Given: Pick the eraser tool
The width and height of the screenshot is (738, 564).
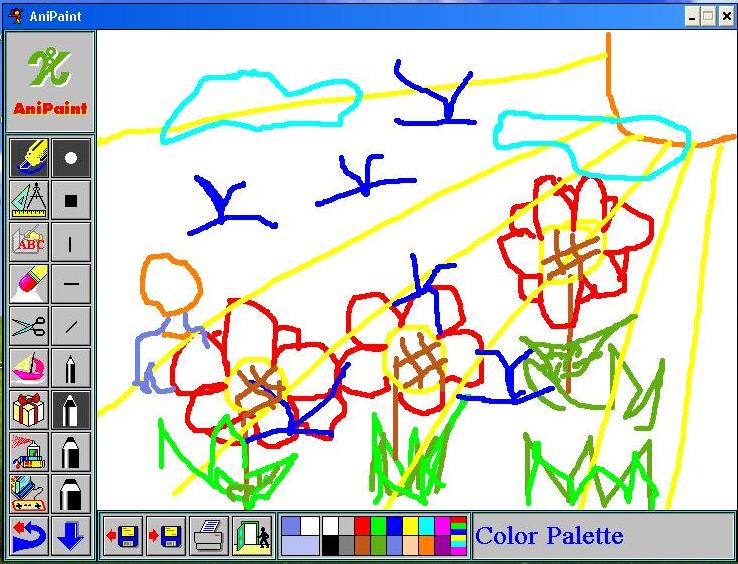Looking at the screenshot, I should [x=29, y=284].
